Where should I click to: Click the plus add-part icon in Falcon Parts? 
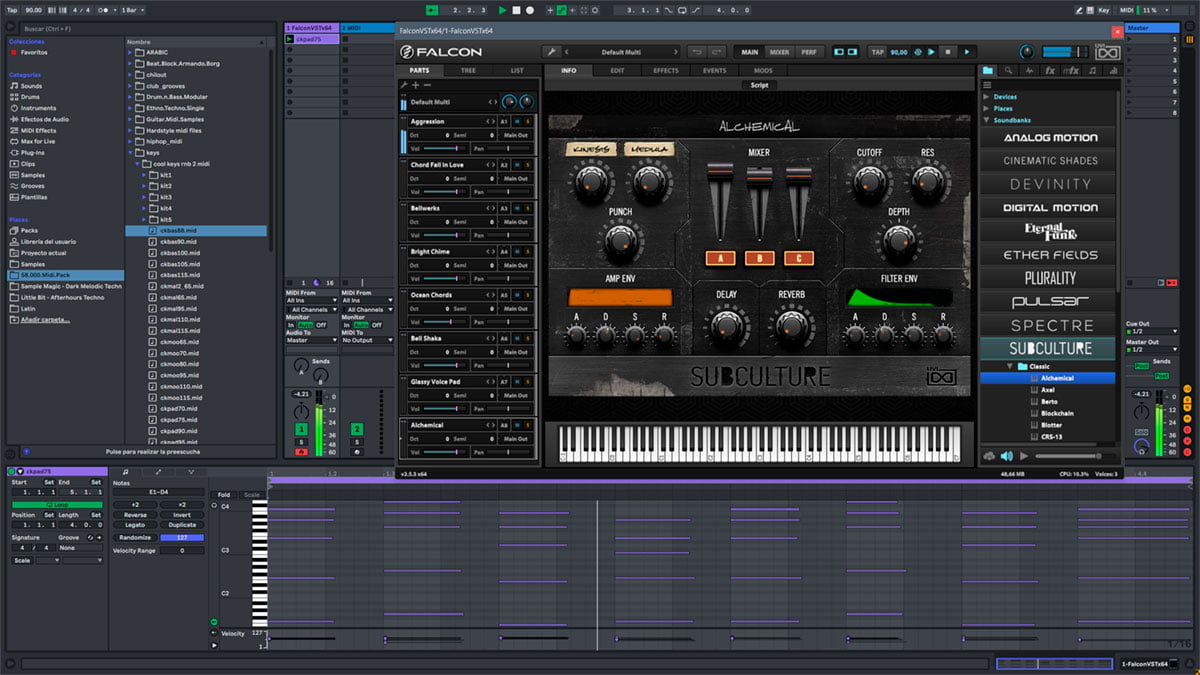[415, 85]
